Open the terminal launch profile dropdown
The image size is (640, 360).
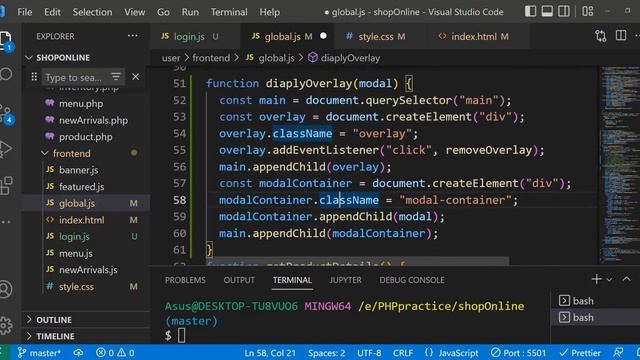pos(609,280)
